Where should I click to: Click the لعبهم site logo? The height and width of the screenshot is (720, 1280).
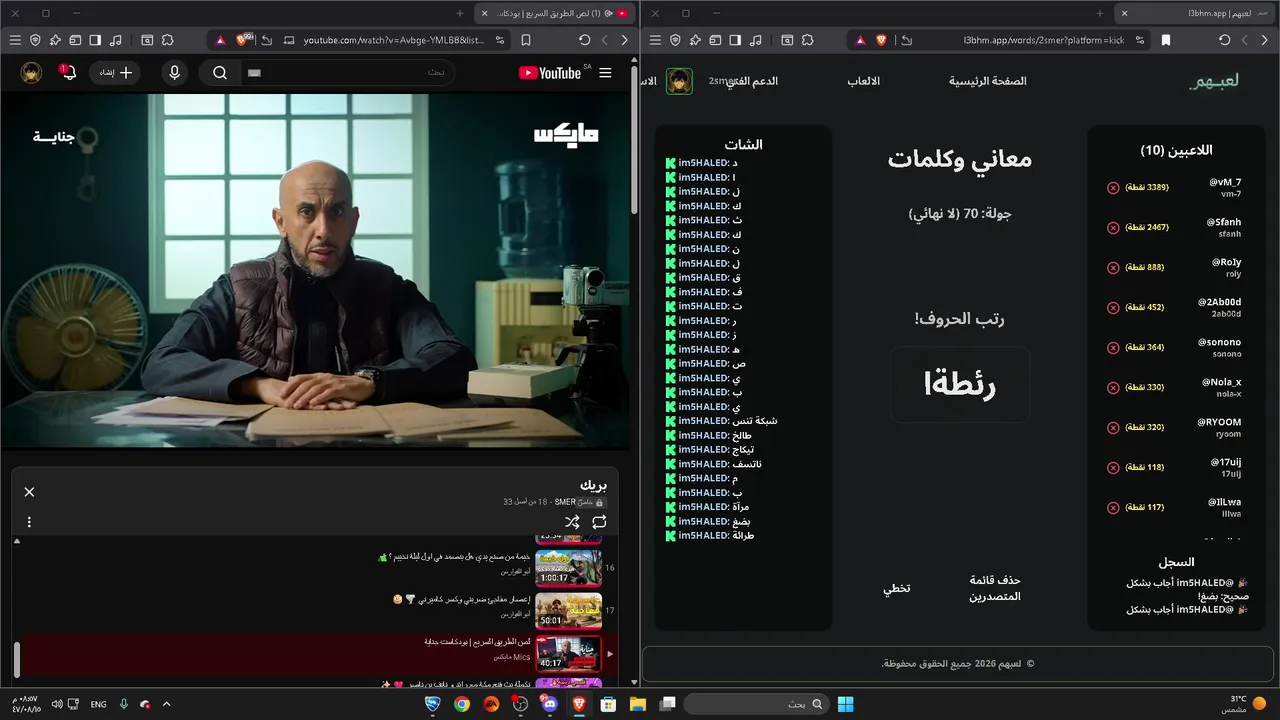pos(1214,81)
